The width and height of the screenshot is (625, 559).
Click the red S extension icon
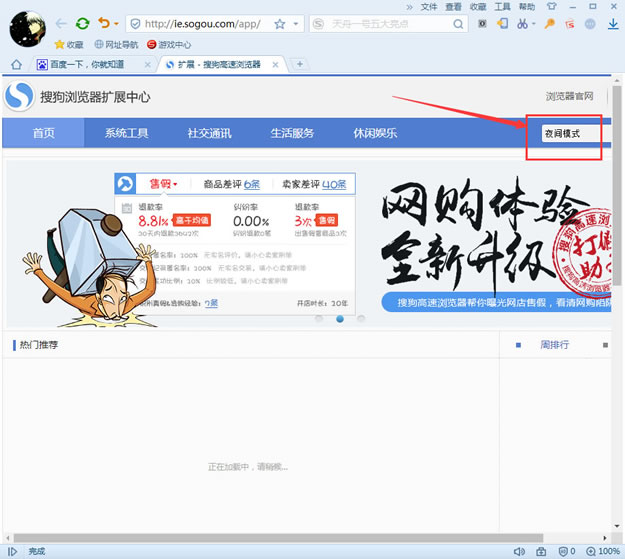[570, 24]
